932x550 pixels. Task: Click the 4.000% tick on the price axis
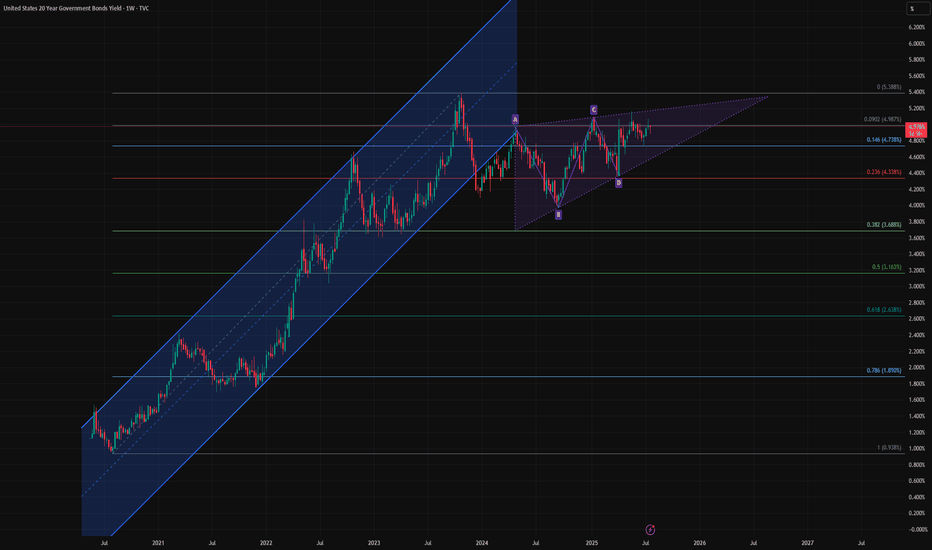click(x=917, y=205)
